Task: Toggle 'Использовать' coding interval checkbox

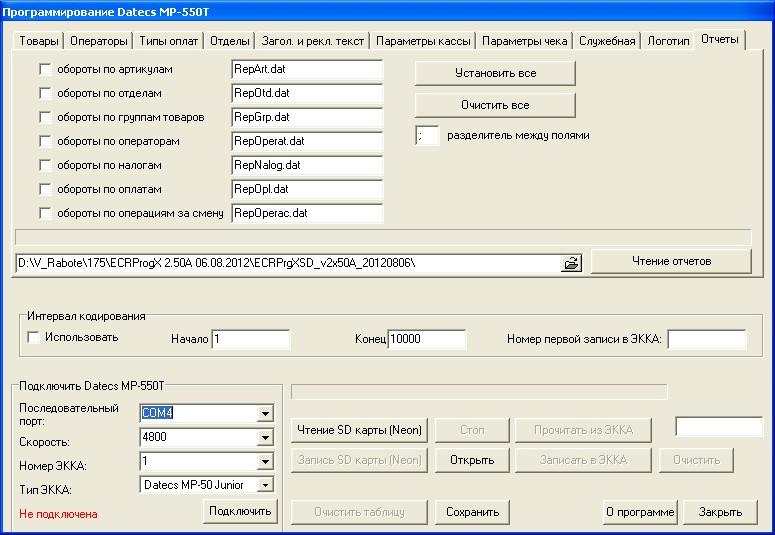Action: (x=34, y=337)
